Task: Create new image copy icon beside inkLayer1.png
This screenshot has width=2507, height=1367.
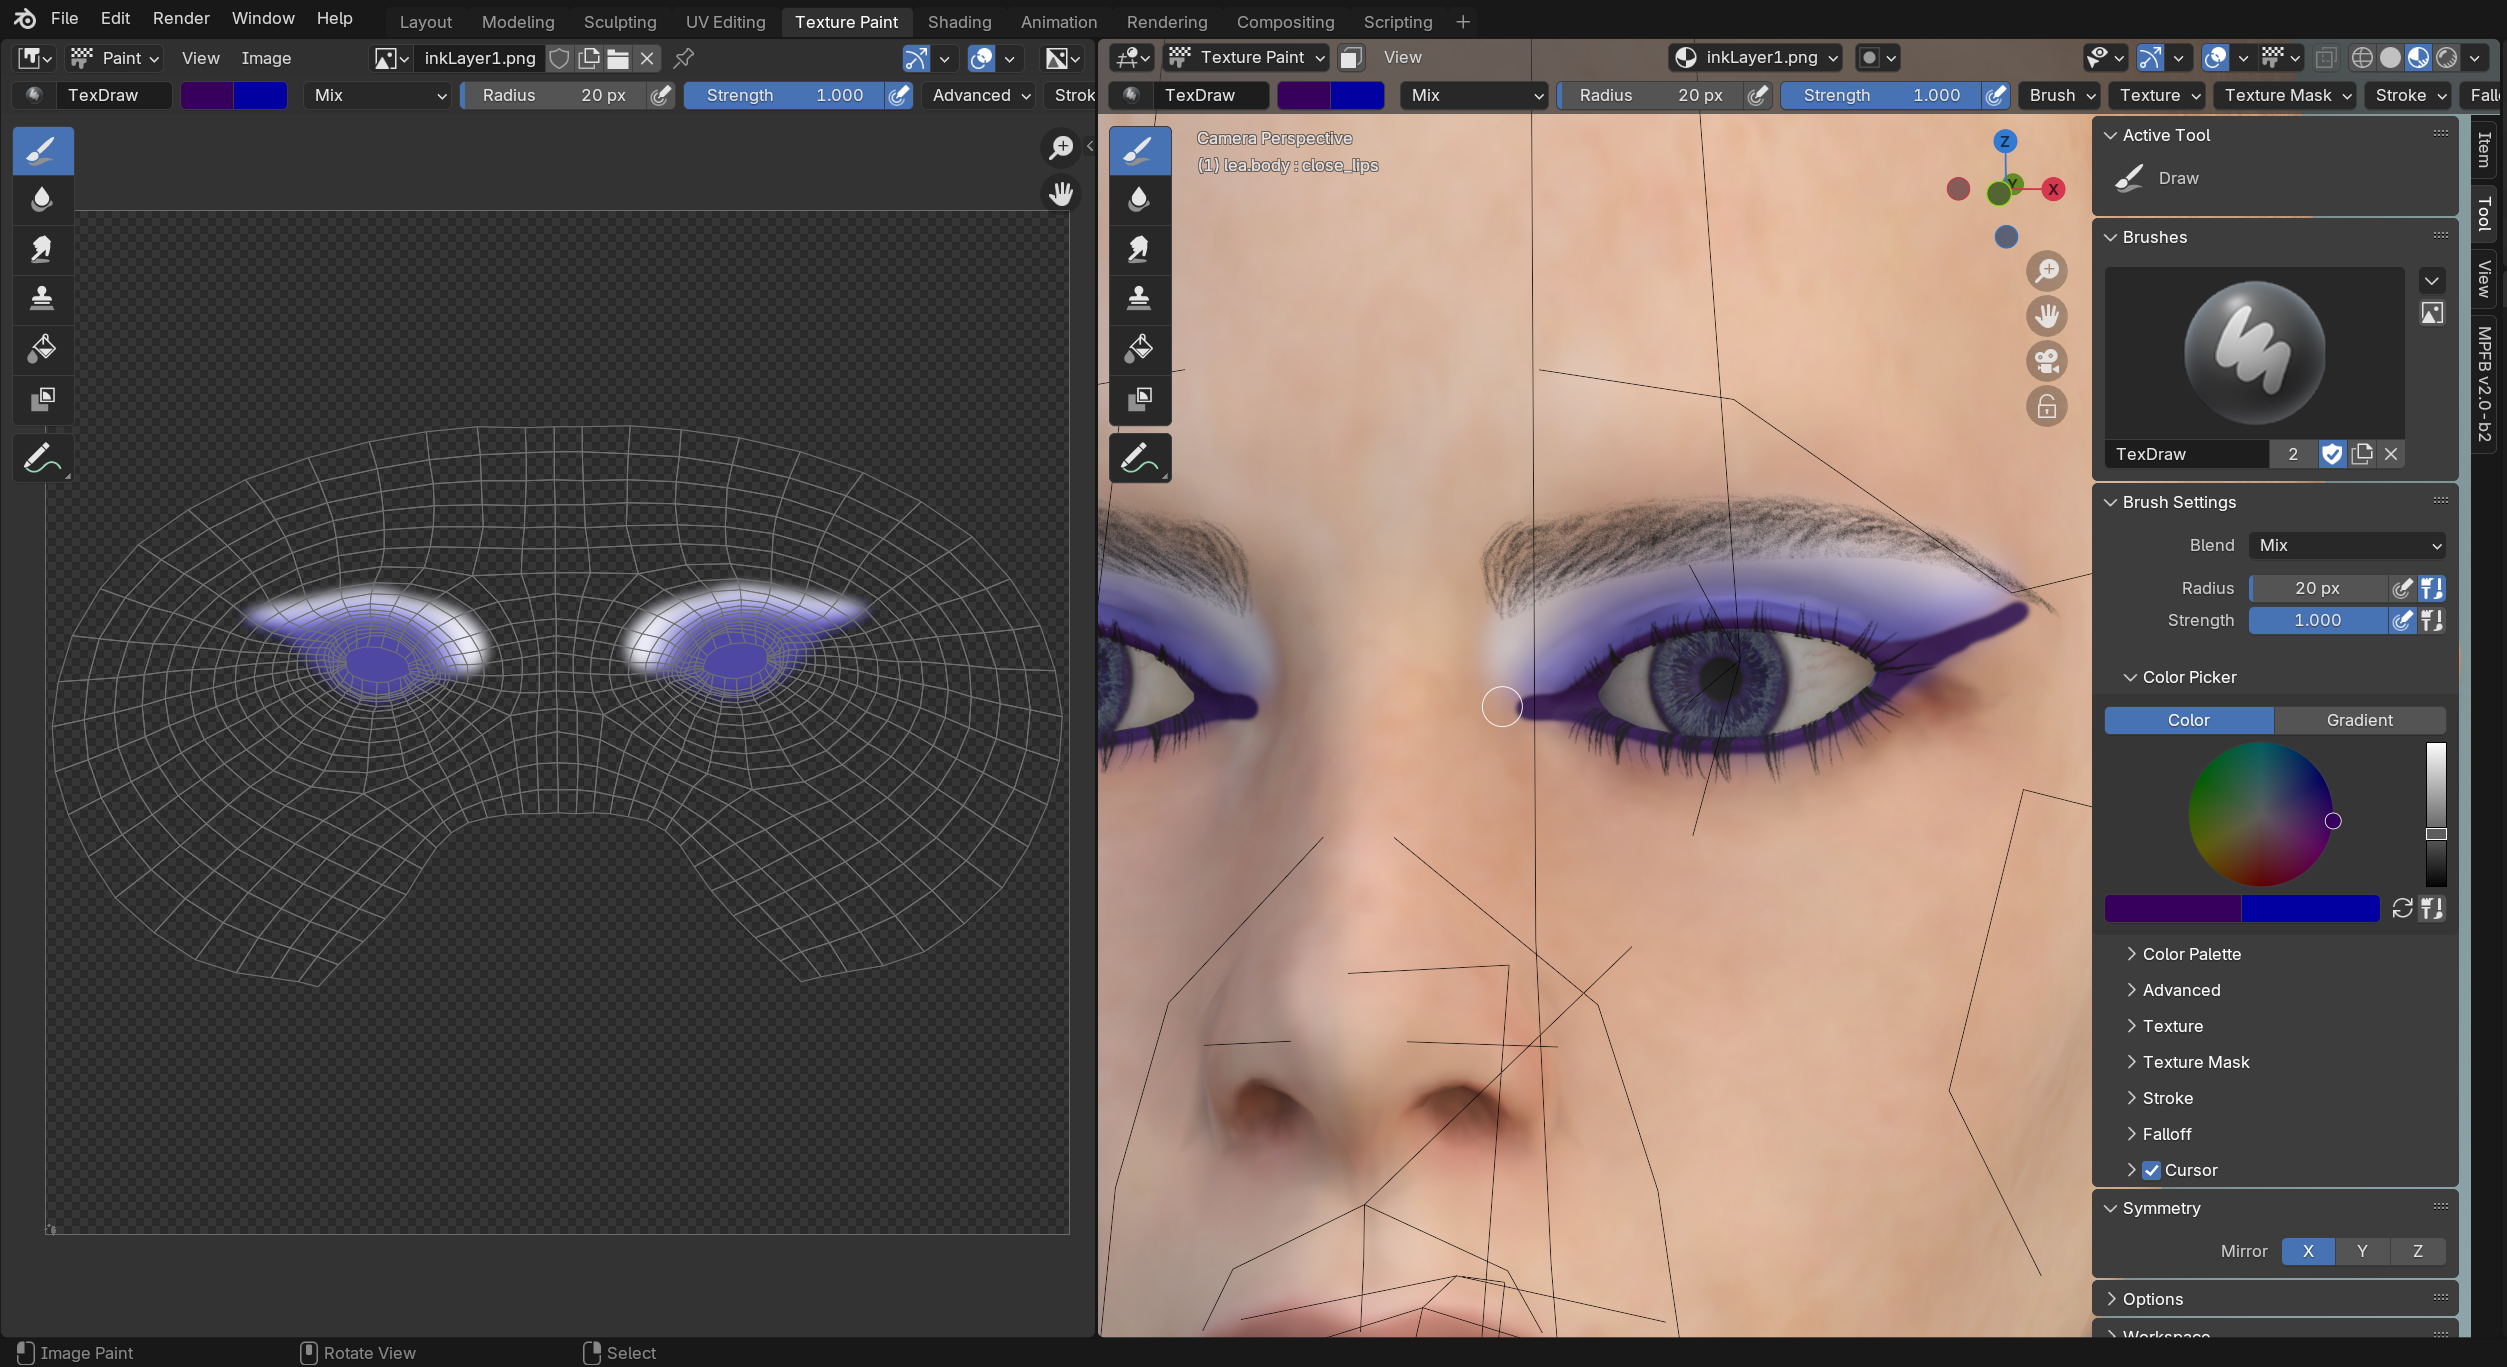Action: (x=589, y=58)
